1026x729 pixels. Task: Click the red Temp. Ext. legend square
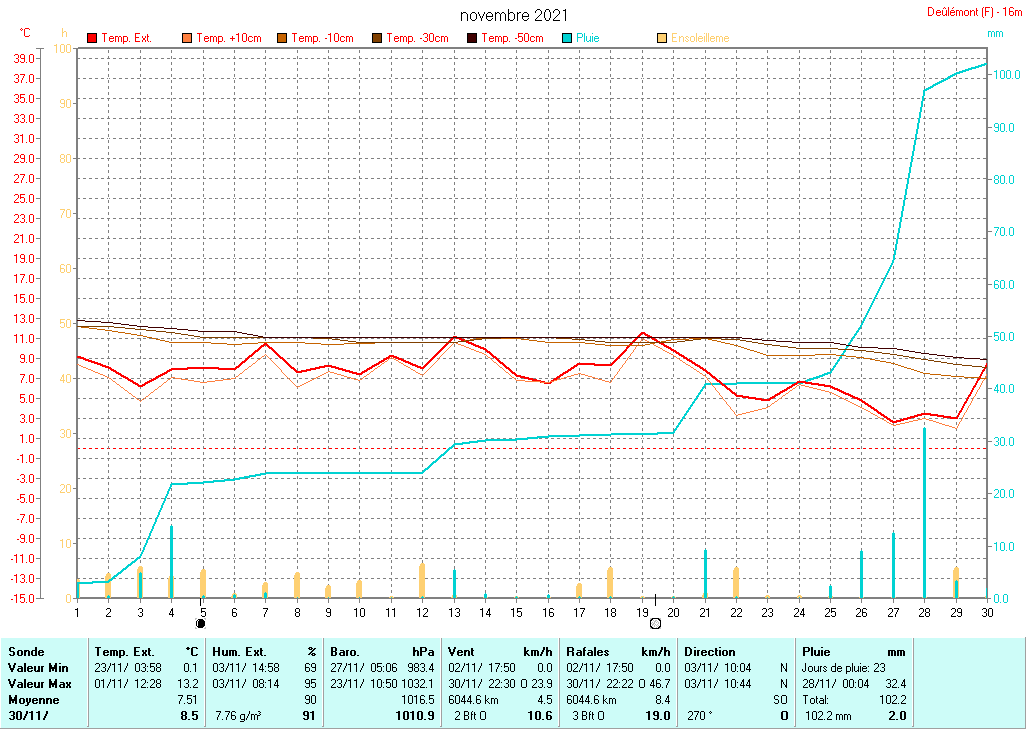93,38
